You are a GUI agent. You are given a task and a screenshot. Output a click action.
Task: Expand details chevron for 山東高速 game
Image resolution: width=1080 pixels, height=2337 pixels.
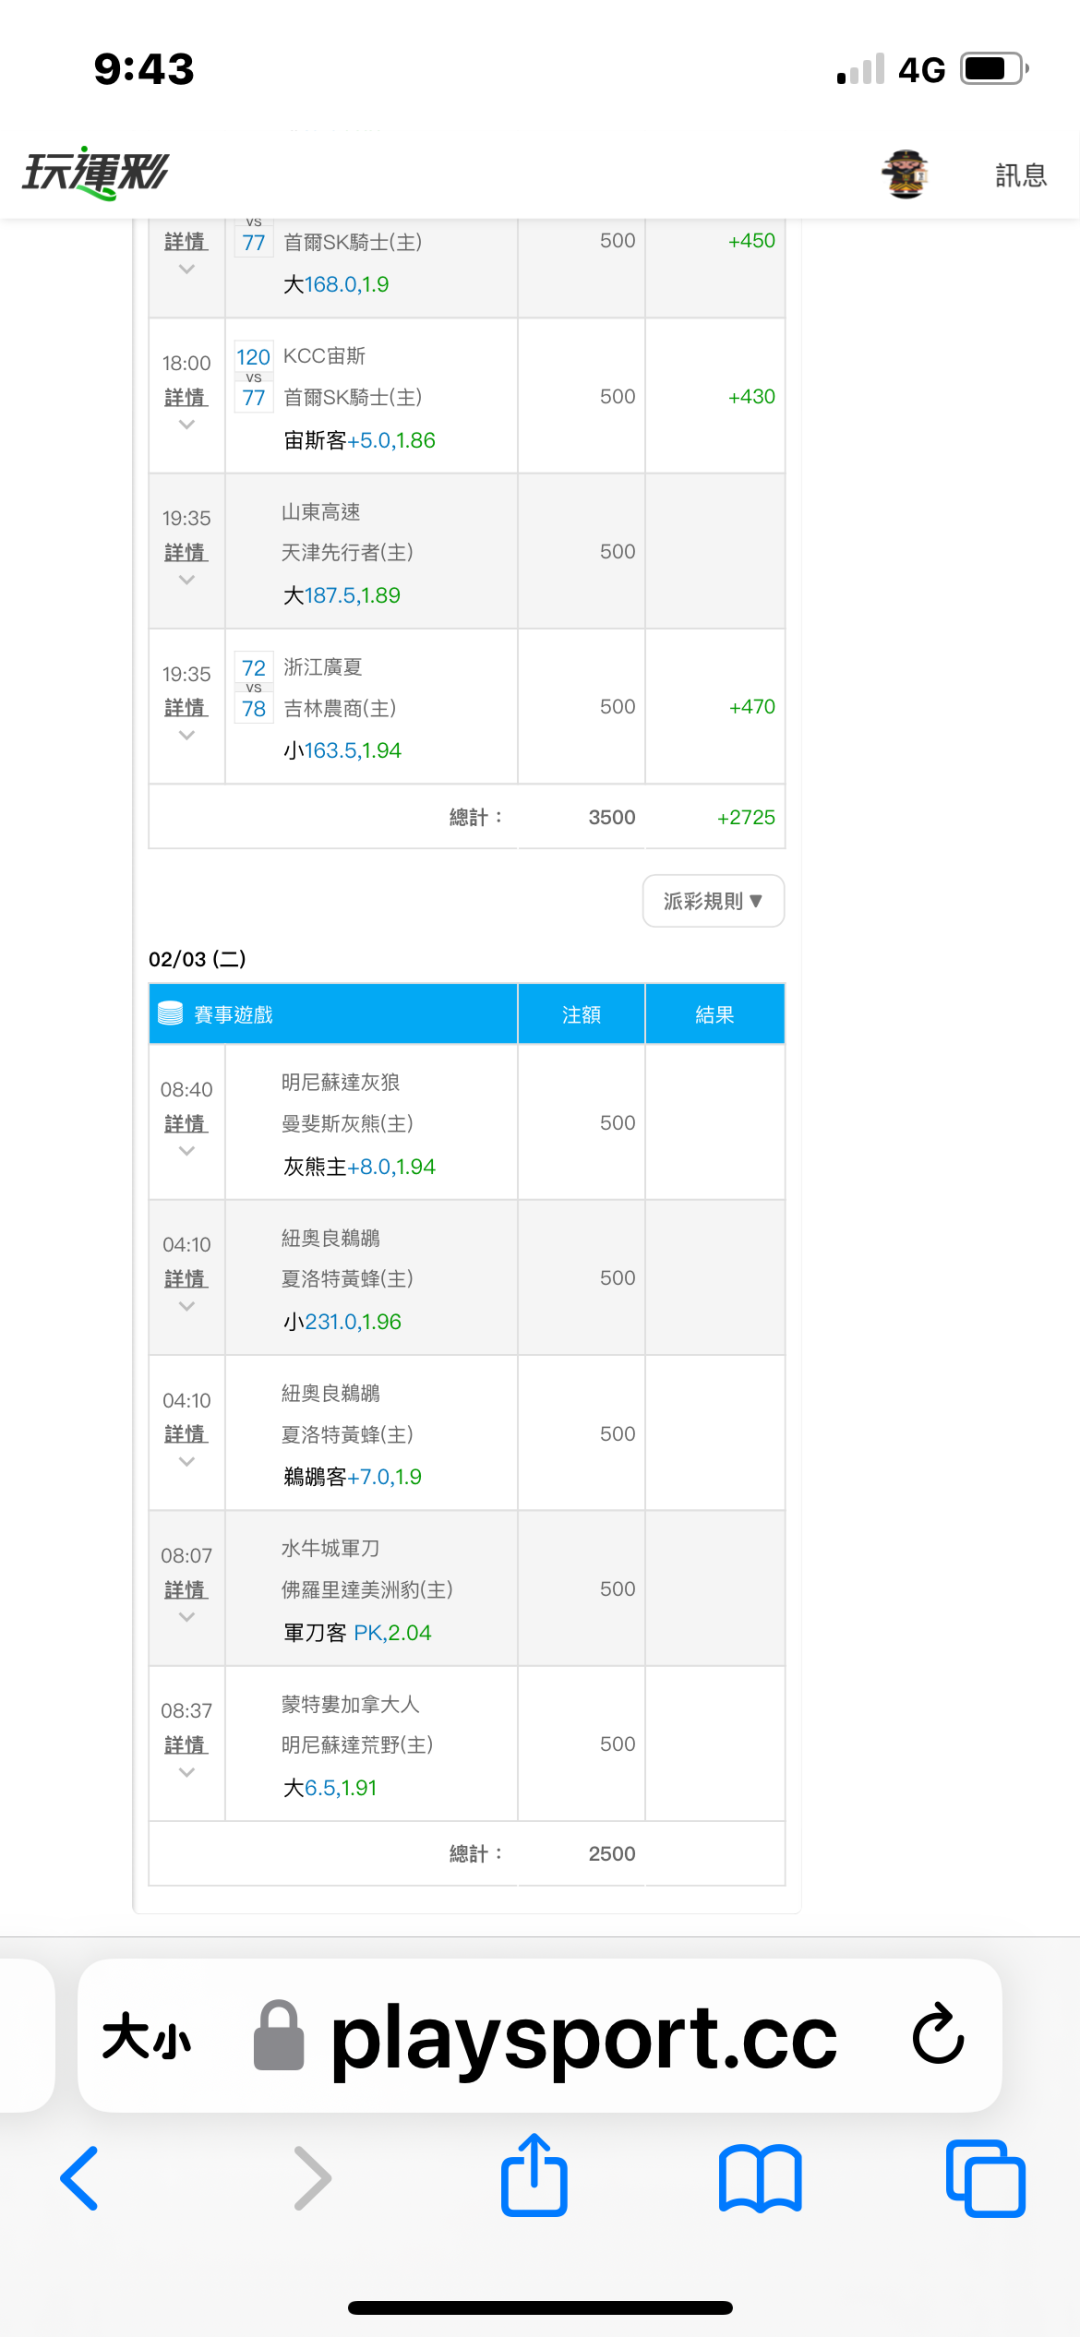tap(186, 580)
